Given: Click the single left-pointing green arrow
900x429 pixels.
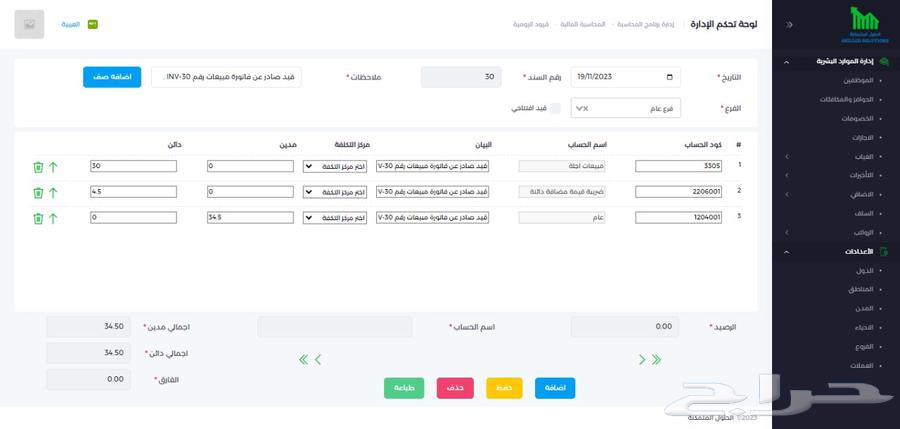Looking at the screenshot, I should pos(318,360).
